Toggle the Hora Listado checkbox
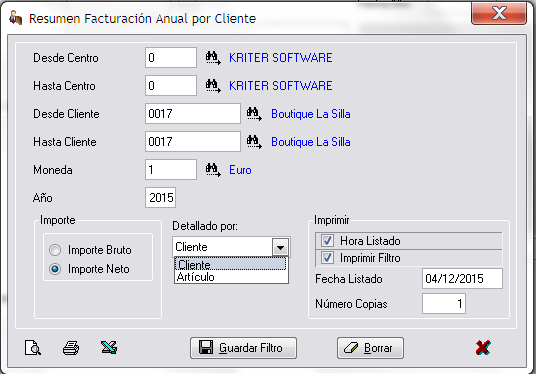Viewport: 536px width, 374px height. pos(327,241)
